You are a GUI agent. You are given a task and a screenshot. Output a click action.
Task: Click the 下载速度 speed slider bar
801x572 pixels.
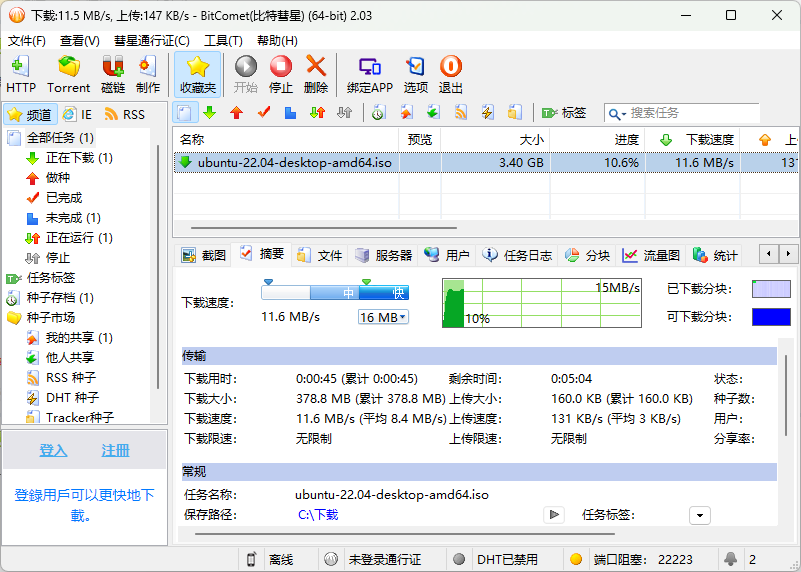coord(335,292)
